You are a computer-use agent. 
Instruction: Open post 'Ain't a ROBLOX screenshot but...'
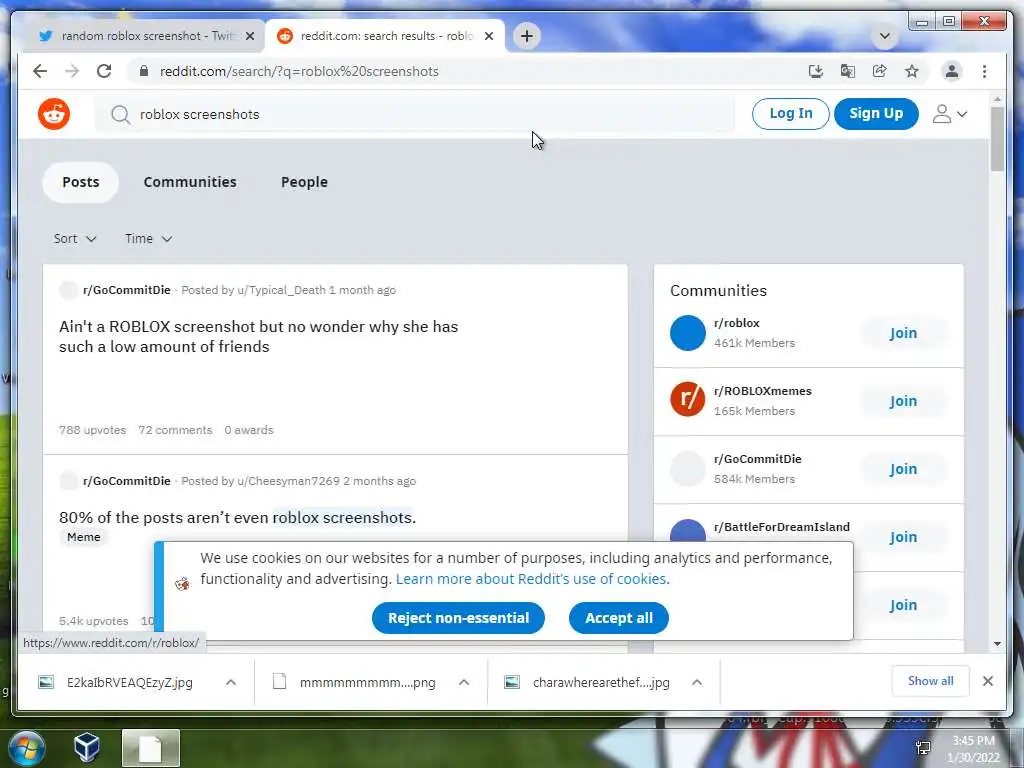[x=259, y=336]
